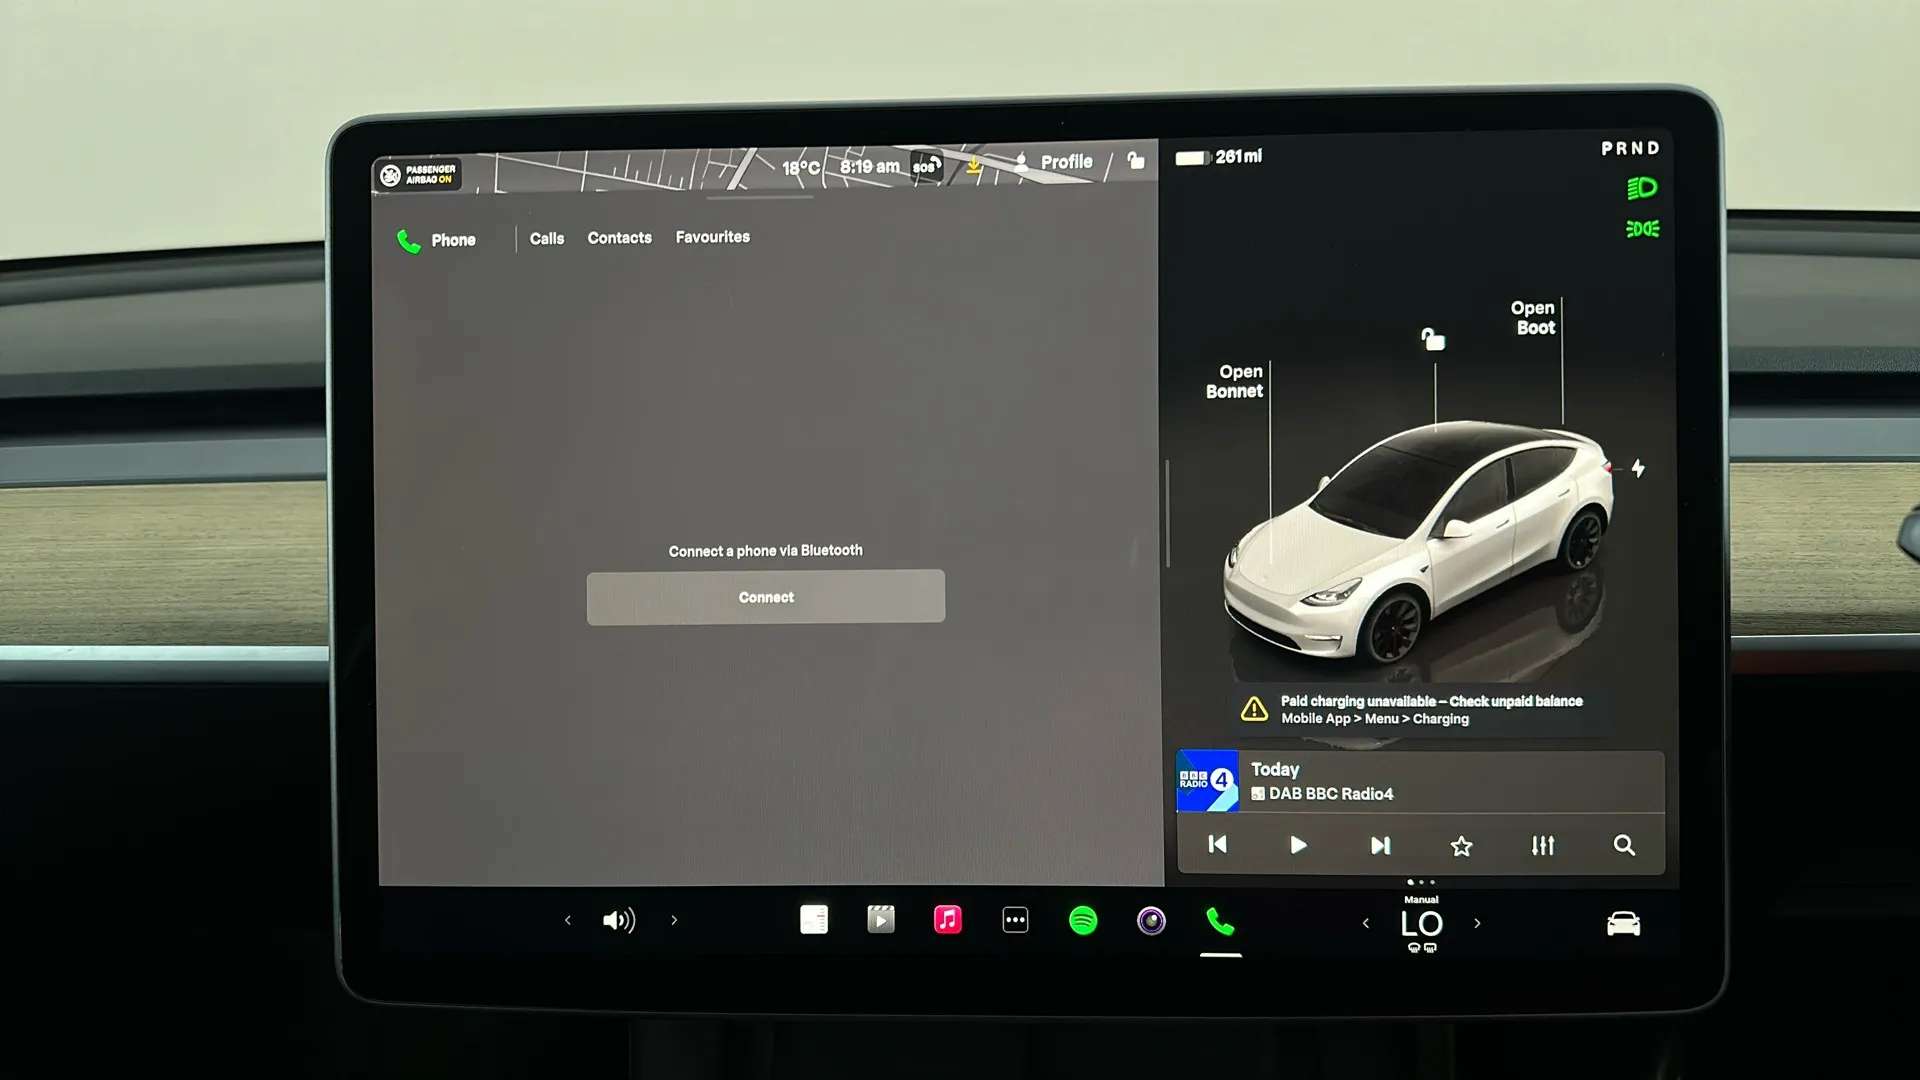Tap the software download arrow icon

[x=973, y=166]
